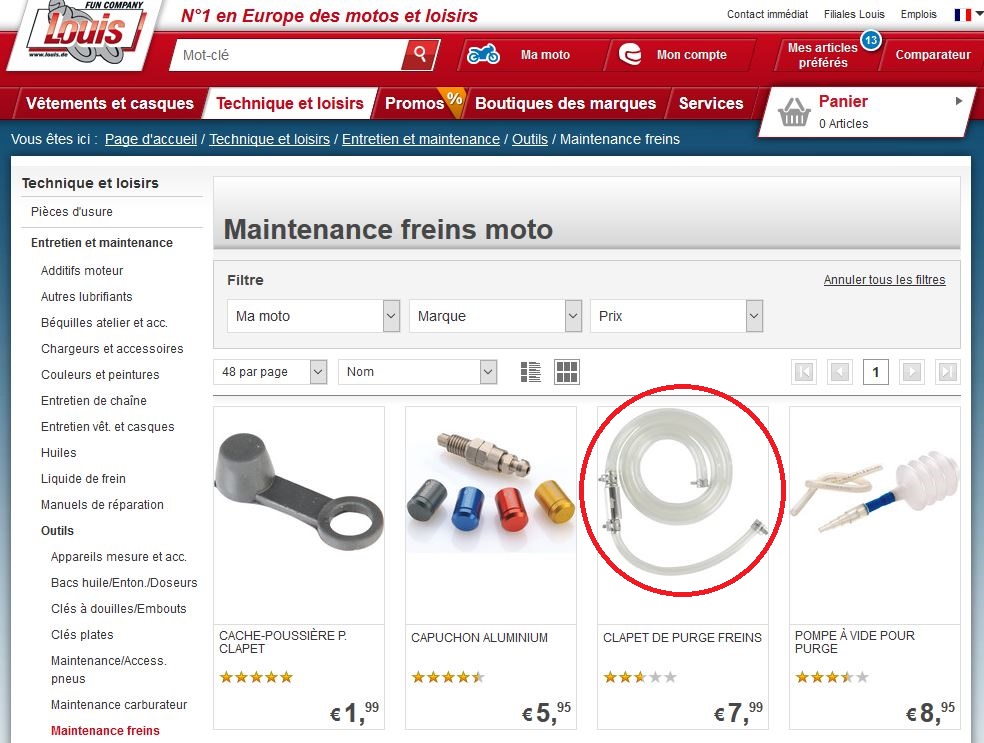
Task: Switch to grid view layout icon
Action: coord(567,372)
